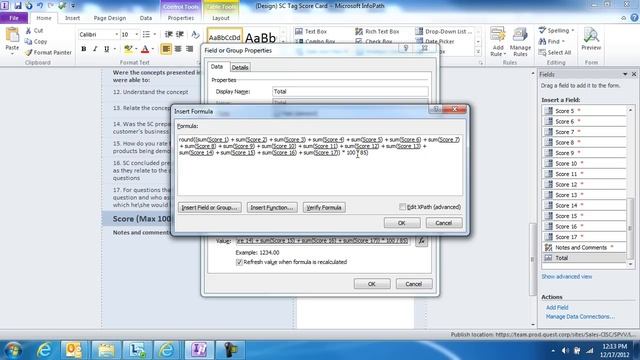The image size is (640, 360).
Task: Switch to the Data ribbon tab
Action: coord(146,18)
